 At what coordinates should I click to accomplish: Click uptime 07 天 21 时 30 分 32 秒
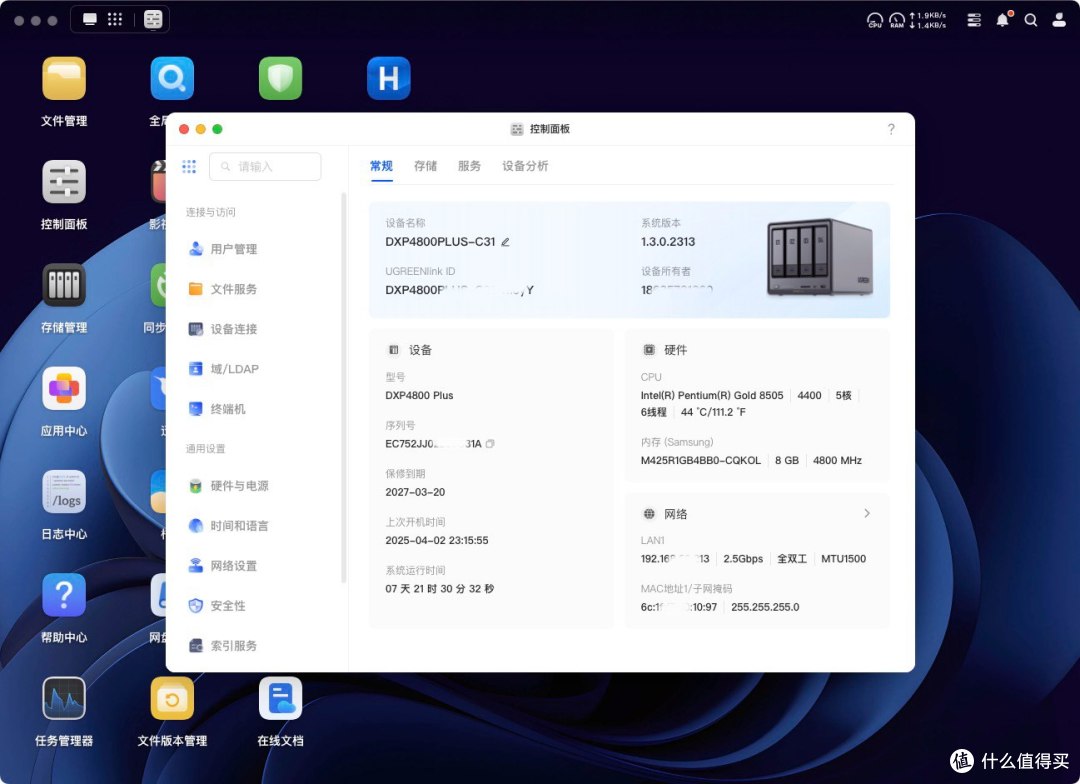click(439, 588)
